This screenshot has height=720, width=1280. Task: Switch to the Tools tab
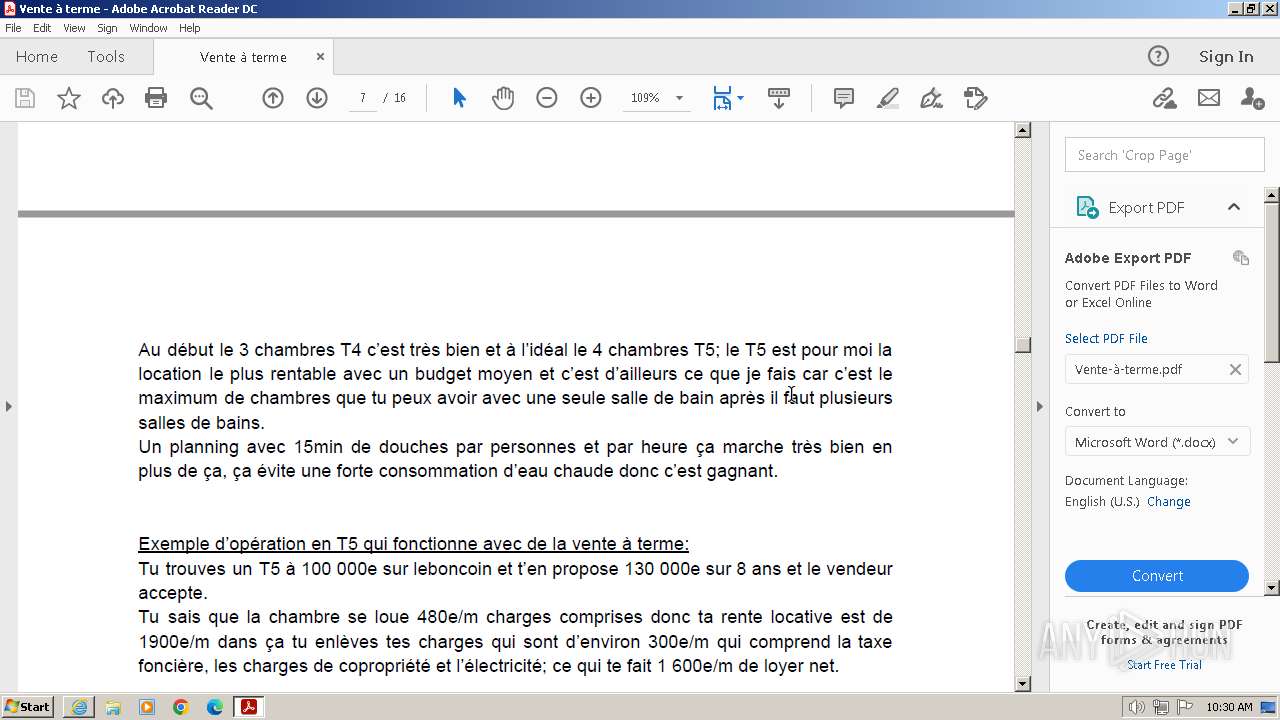(x=106, y=57)
